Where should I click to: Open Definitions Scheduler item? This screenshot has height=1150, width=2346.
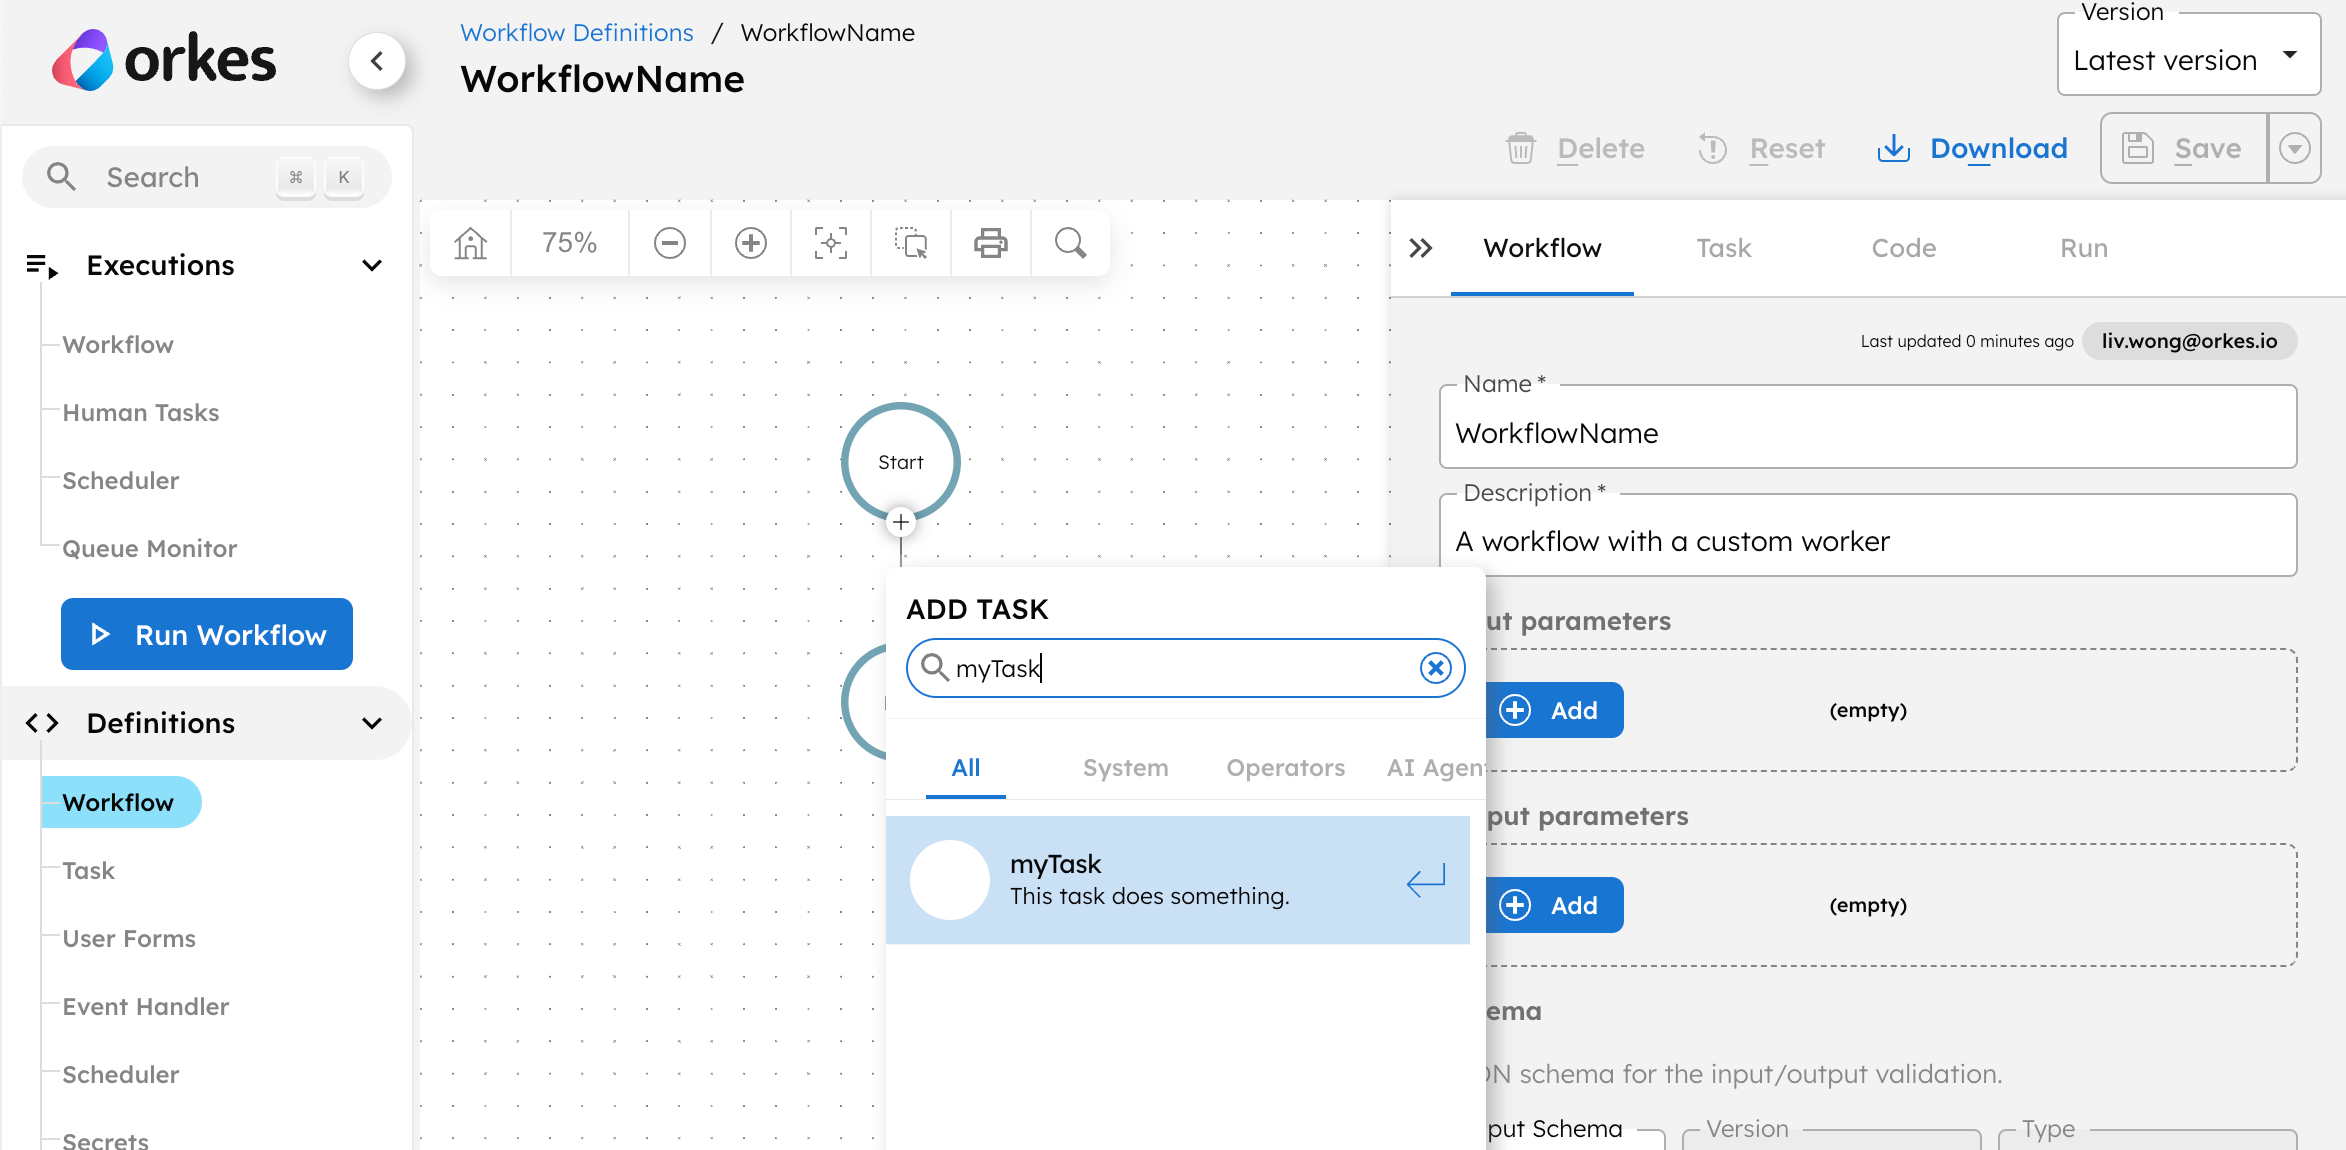click(121, 1075)
